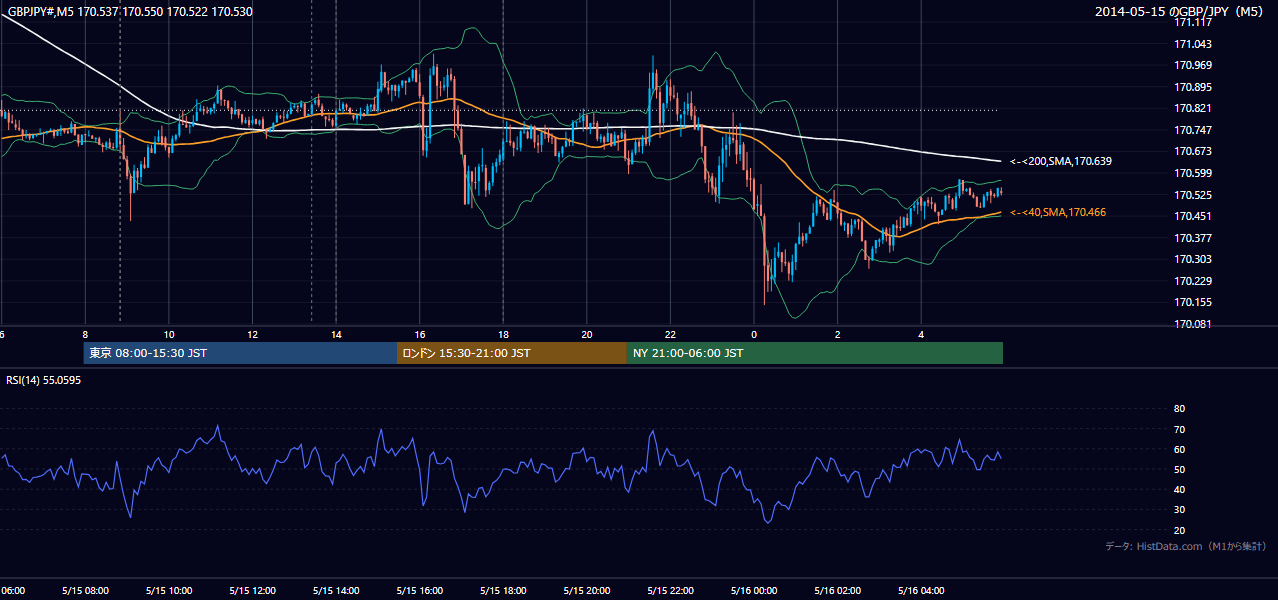Image resolution: width=1278 pixels, height=600 pixels.
Task: Click price axis label 171.043
Action: coord(1193,44)
